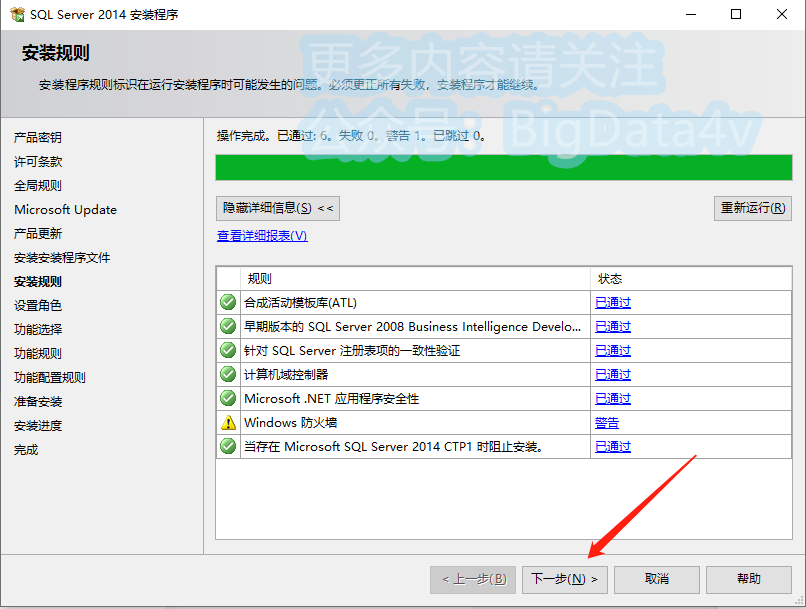Select 产品密钥 step in sidebar
806x609 pixels.
tap(38, 138)
